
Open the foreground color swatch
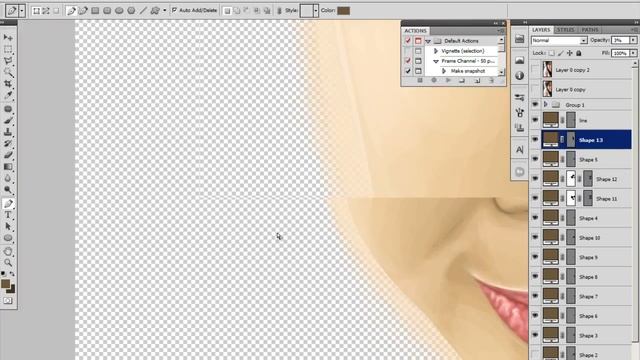[5, 284]
